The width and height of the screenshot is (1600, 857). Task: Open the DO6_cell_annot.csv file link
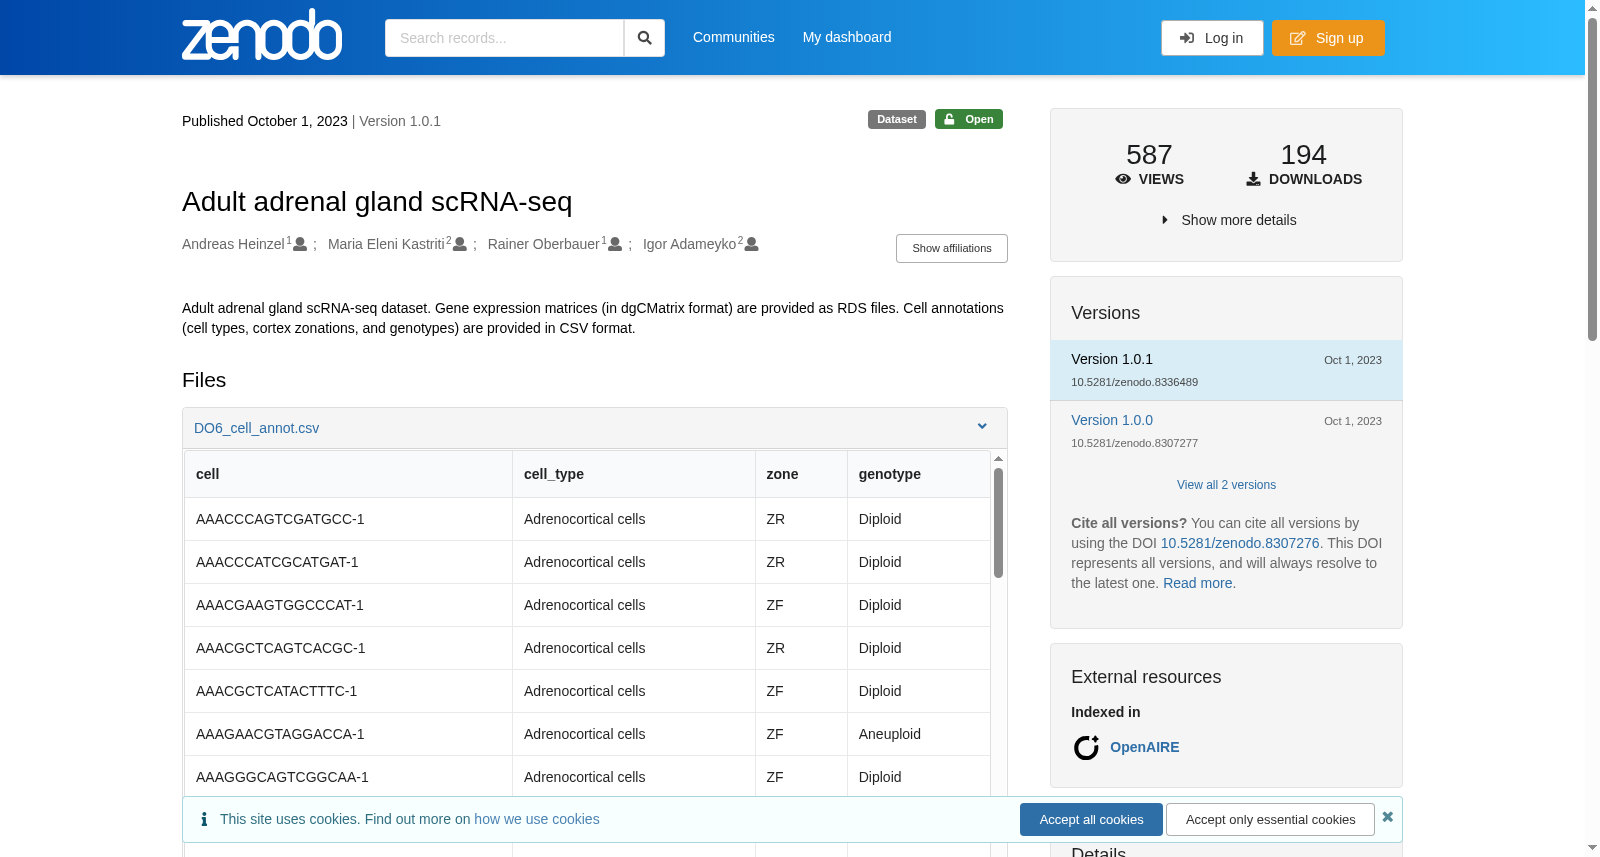(x=256, y=428)
